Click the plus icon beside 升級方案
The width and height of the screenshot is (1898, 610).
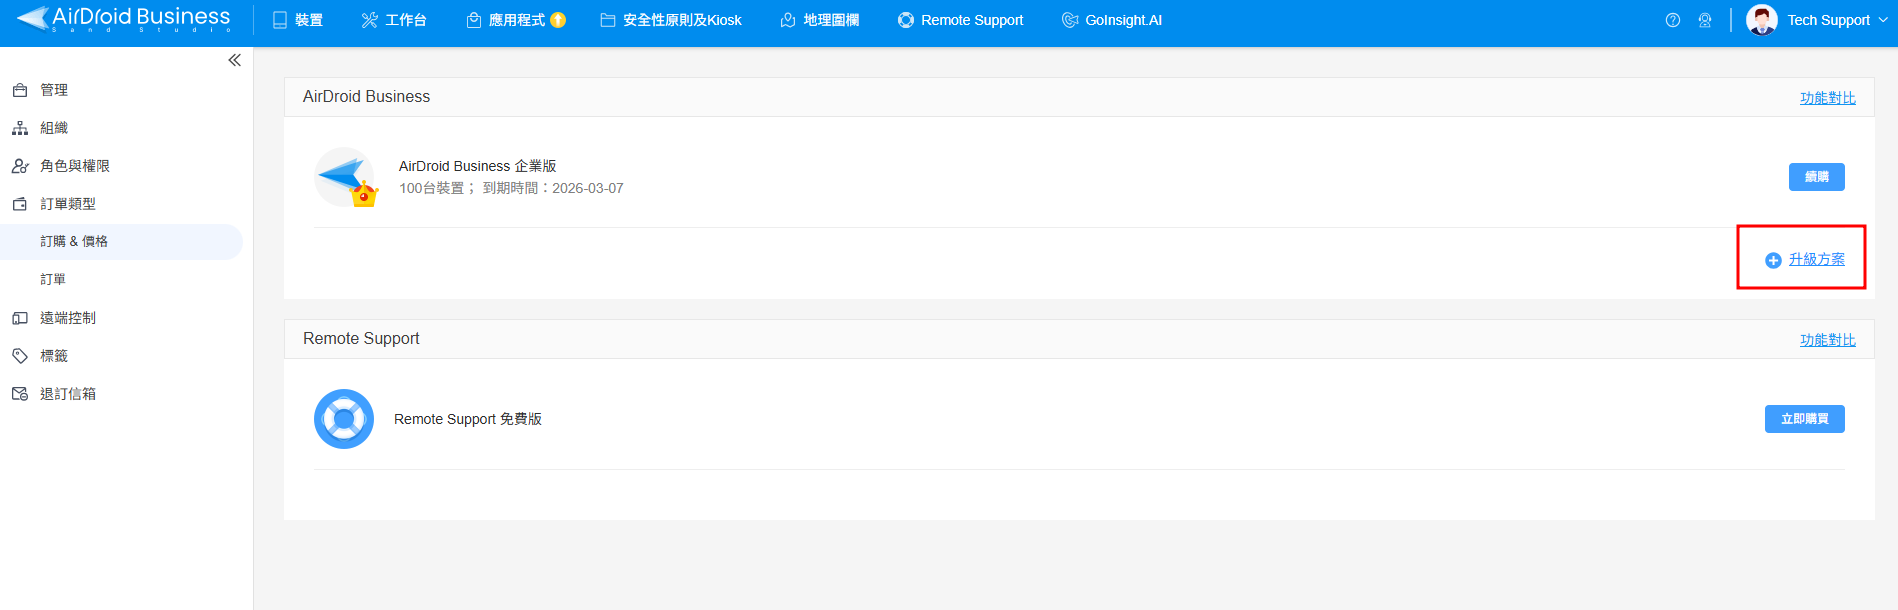(x=1773, y=260)
